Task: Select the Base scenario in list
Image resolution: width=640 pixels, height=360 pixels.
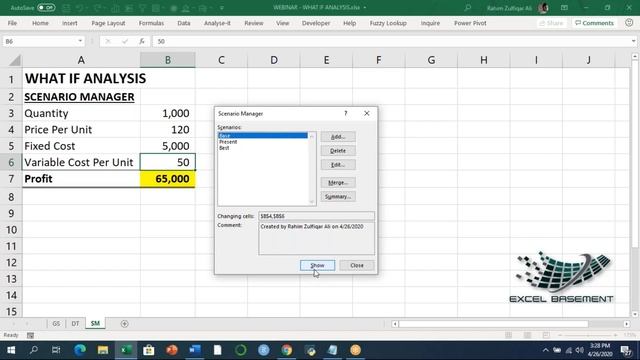Action: point(263,136)
